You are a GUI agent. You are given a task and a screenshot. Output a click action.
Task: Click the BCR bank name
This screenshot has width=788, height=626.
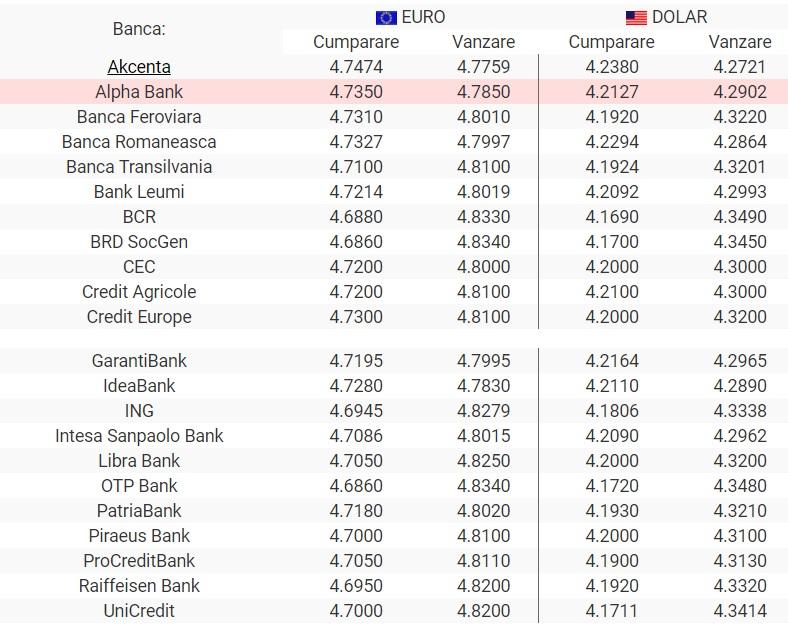pyautogui.click(x=139, y=217)
